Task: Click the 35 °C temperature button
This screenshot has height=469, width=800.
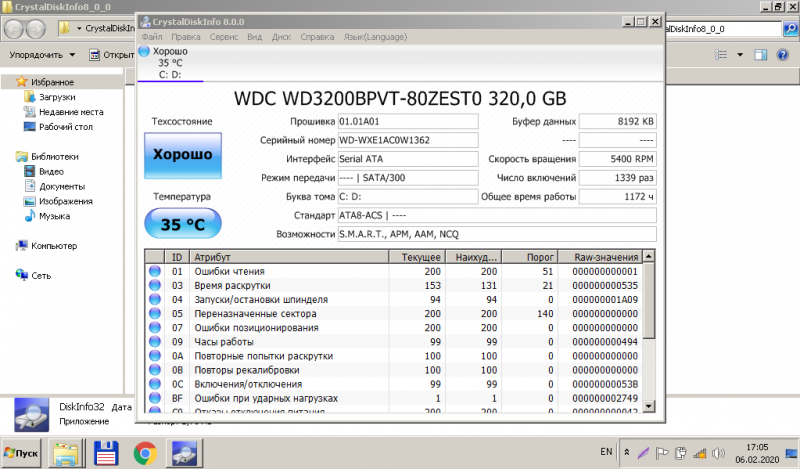Action: click(x=183, y=224)
